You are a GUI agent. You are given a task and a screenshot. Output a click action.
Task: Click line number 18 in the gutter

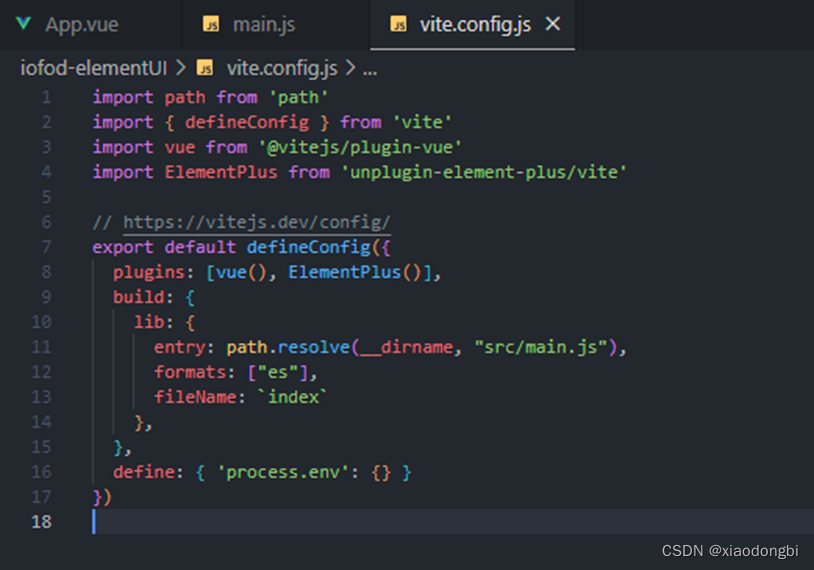[42, 521]
